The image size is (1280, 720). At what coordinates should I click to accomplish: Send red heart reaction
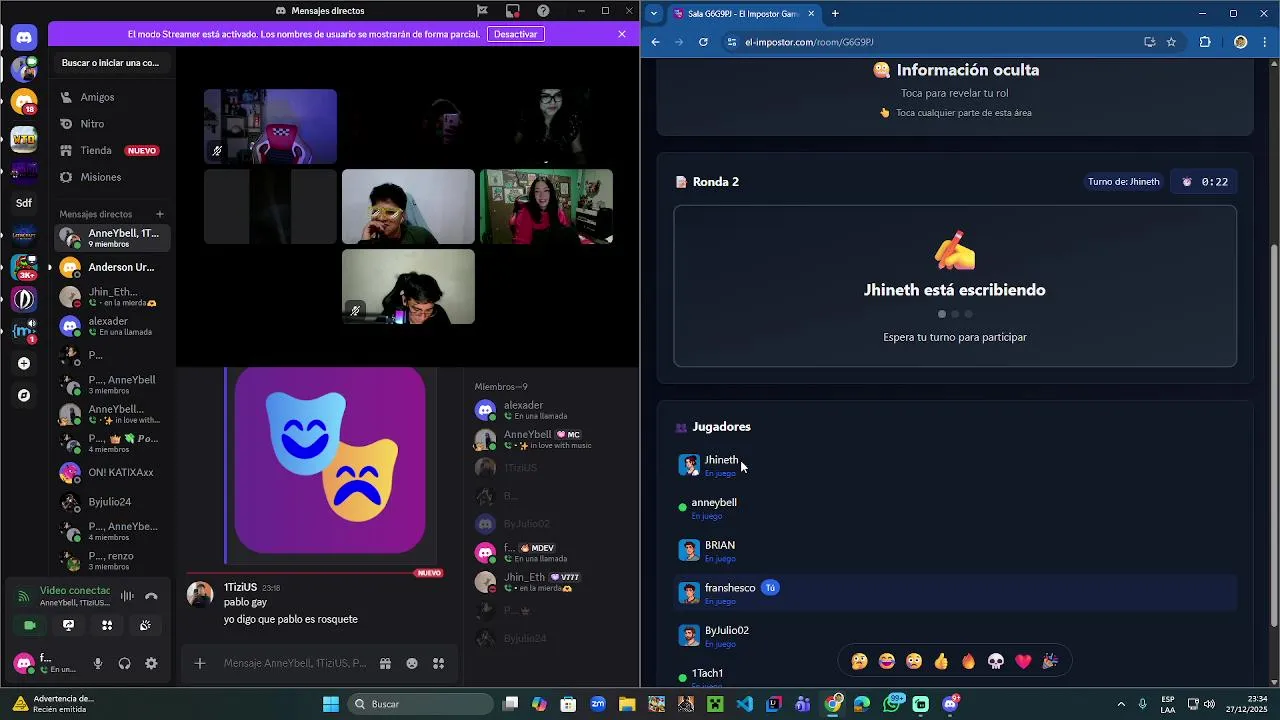pyautogui.click(x=1023, y=661)
